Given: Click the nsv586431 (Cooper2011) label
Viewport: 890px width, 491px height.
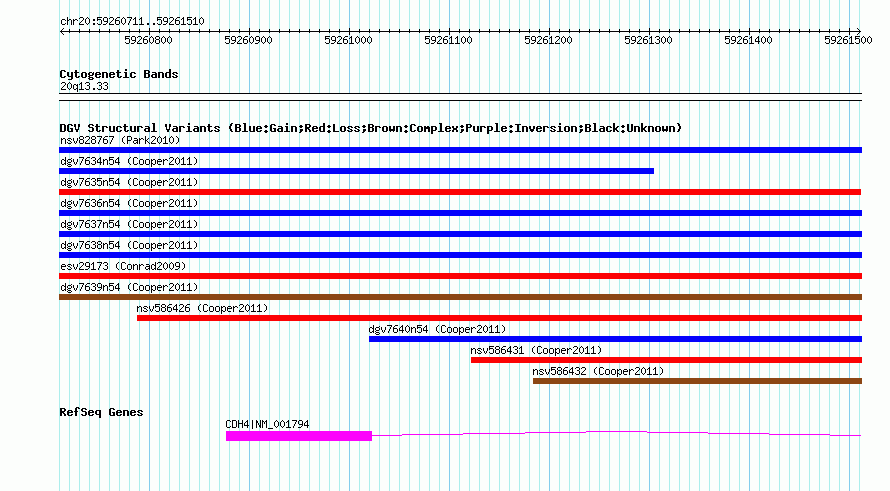Looking at the screenshot, I should [x=536, y=350].
